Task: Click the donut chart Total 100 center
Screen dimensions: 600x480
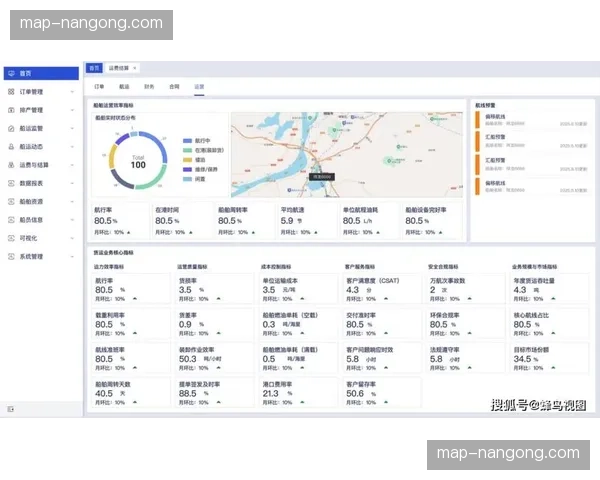Action: [x=138, y=162]
